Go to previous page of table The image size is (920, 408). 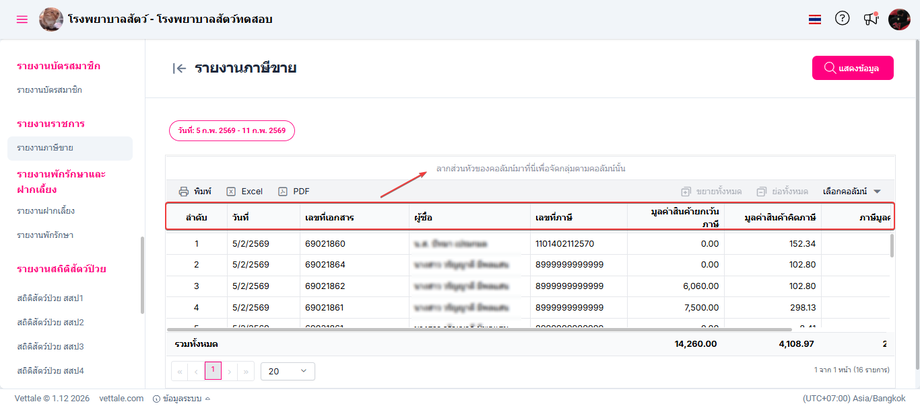(x=196, y=371)
